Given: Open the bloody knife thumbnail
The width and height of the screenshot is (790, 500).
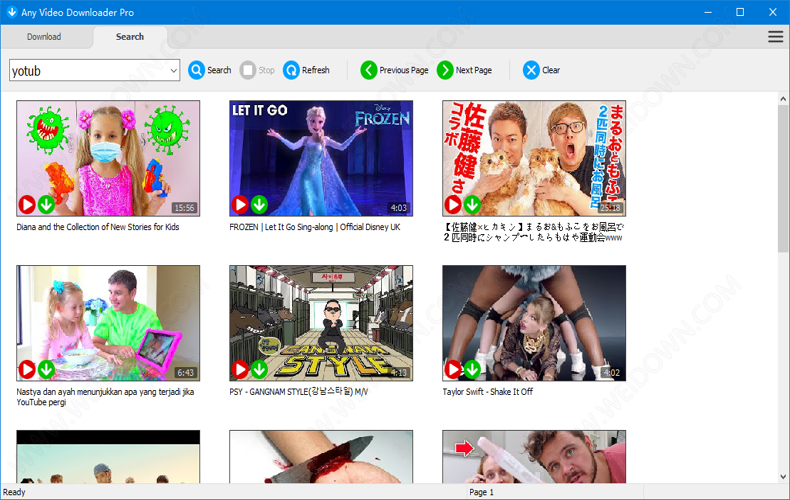Looking at the screenshot, I should coord(321,457).
